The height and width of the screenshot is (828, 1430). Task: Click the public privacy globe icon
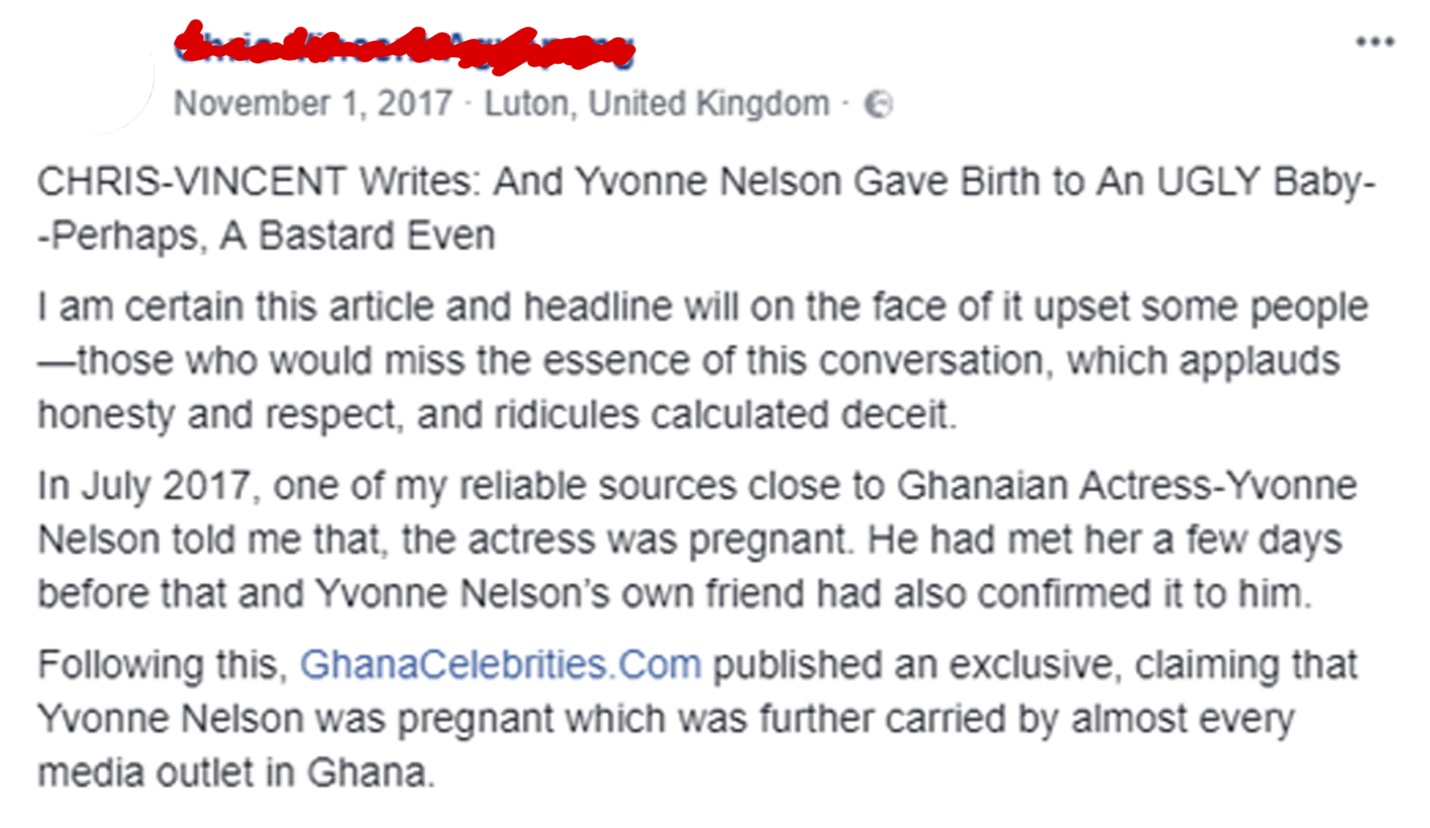878,104
